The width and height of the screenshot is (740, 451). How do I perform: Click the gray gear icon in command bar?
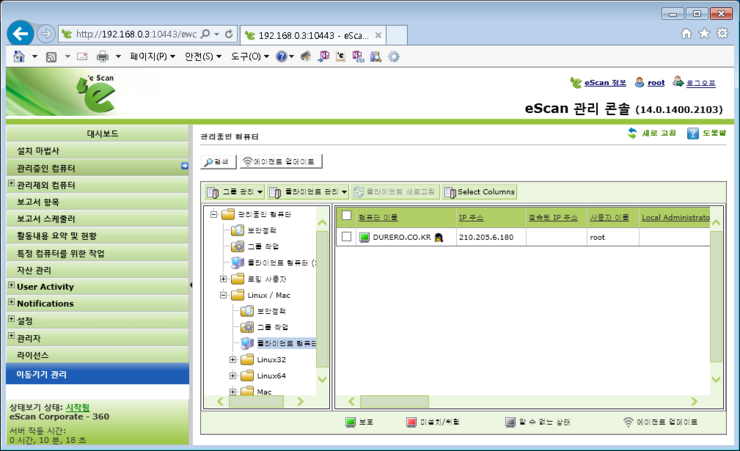(x=394, y=57)
